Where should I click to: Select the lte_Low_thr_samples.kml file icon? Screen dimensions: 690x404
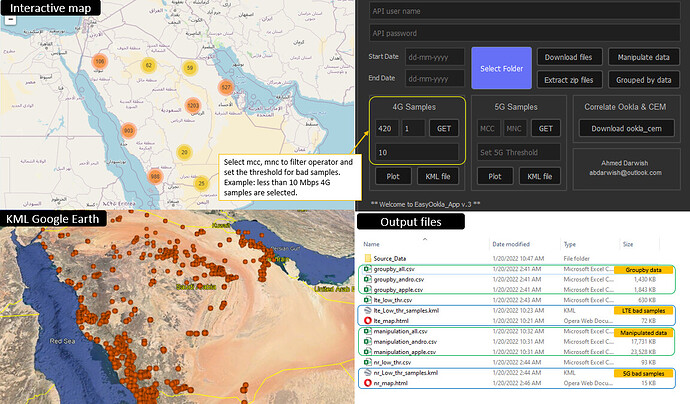368,310
